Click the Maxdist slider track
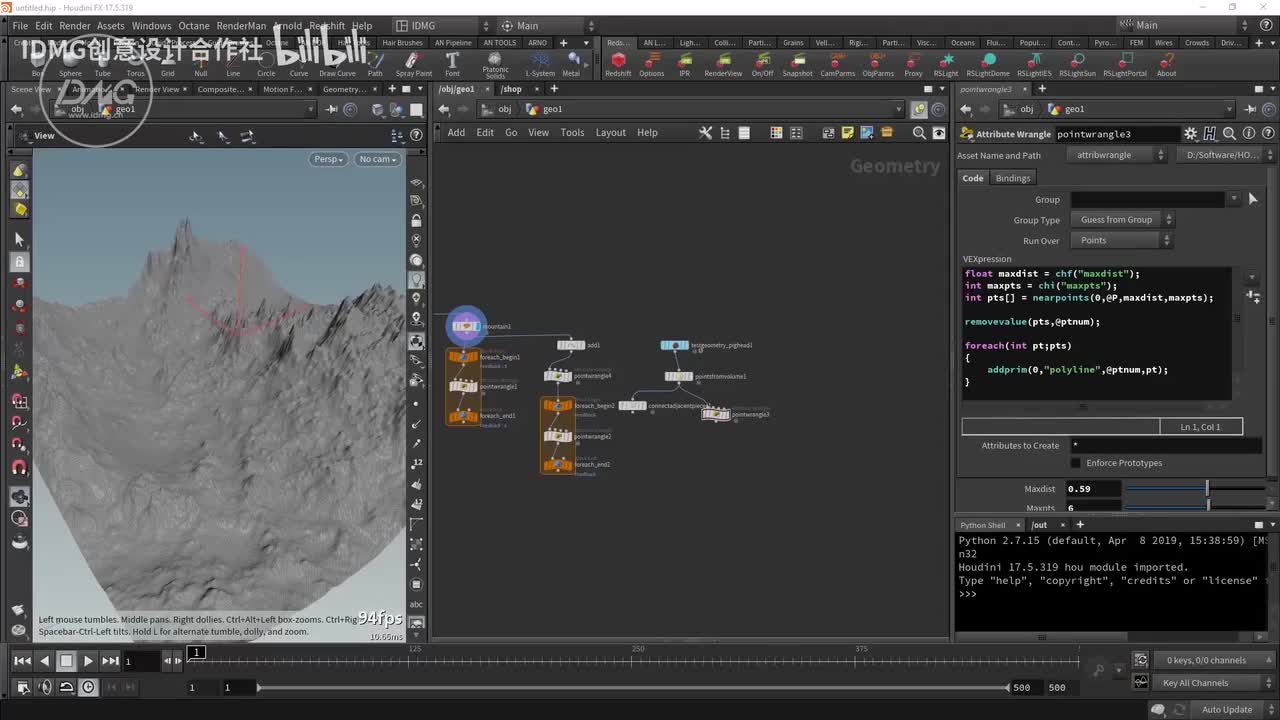 (1165, 489)
